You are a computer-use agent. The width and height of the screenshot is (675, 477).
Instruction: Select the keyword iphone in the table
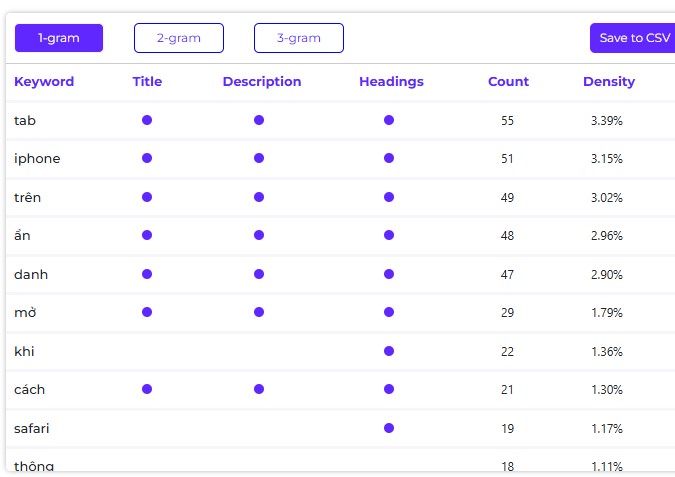point(37,159)
